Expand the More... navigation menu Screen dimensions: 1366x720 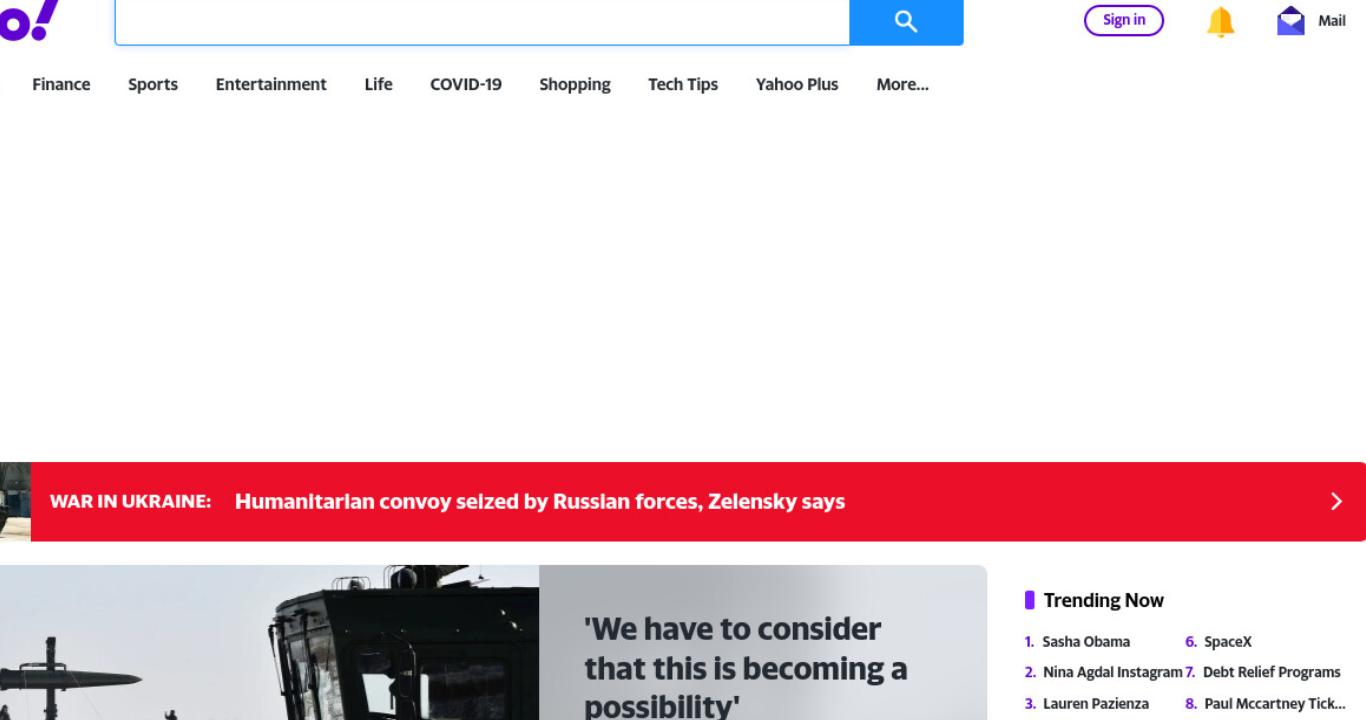[x=902, y=84]
